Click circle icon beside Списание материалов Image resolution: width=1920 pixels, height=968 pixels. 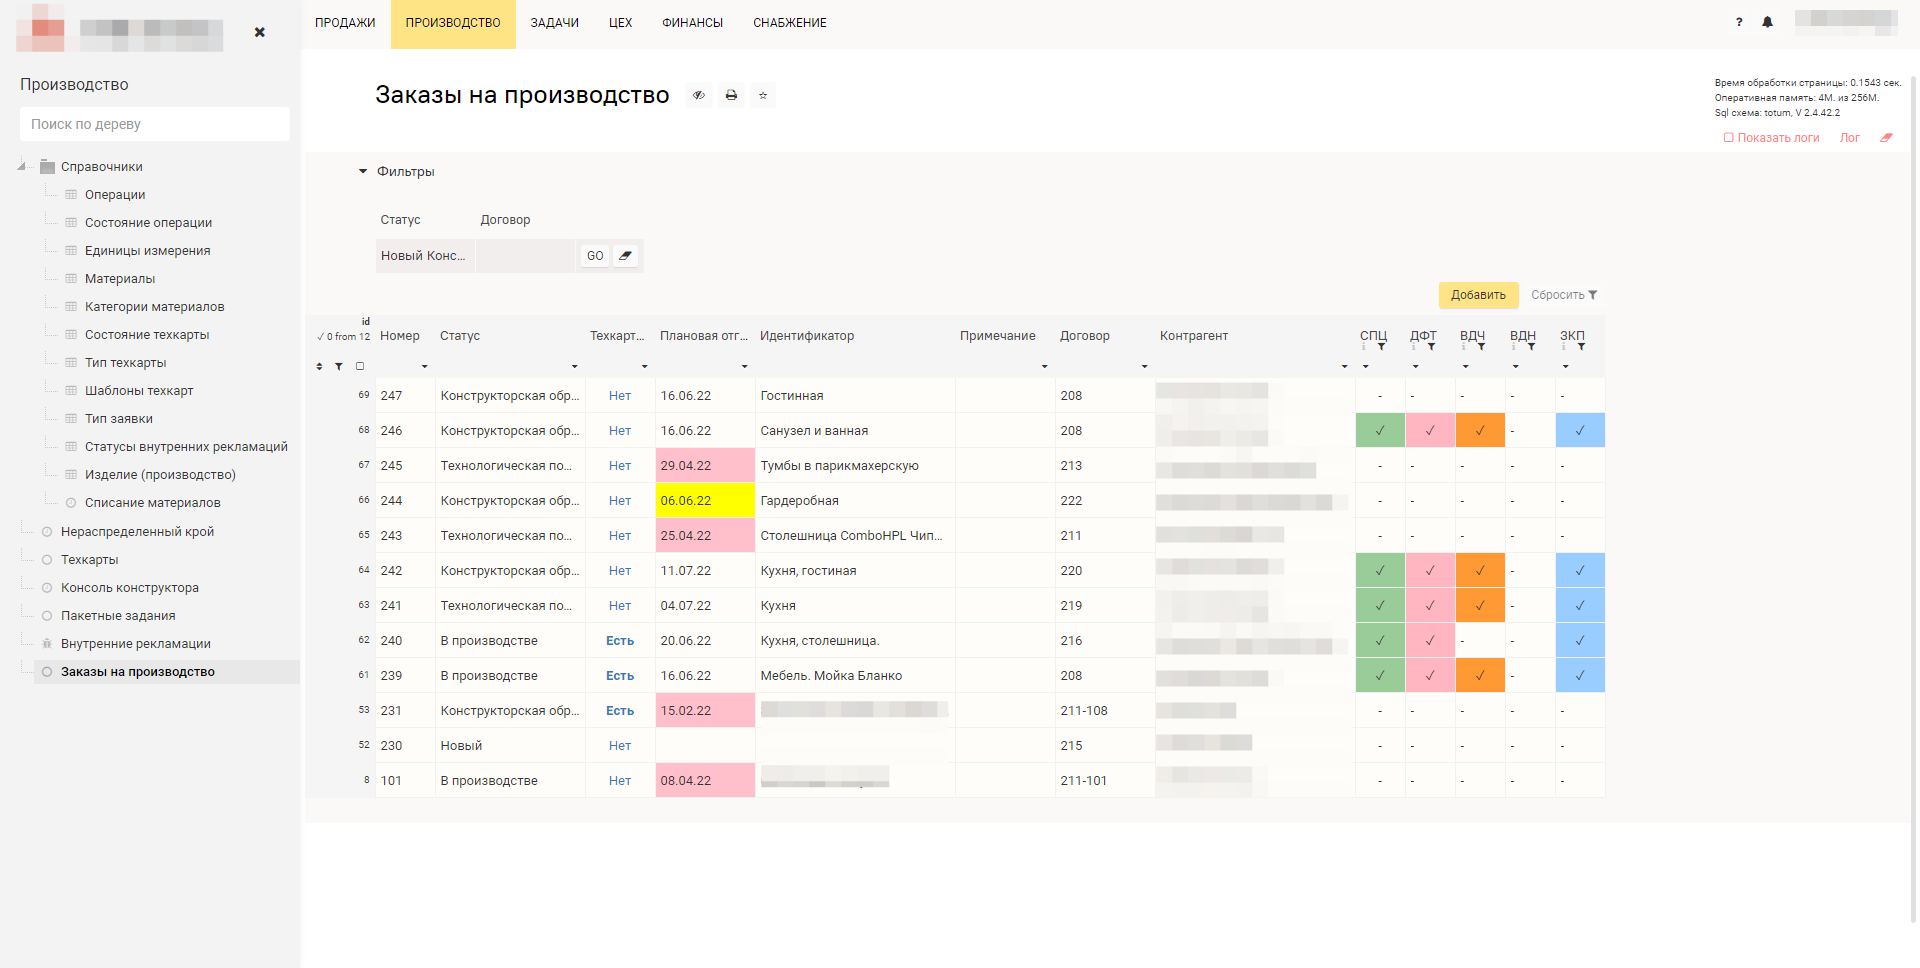point(71,502)
